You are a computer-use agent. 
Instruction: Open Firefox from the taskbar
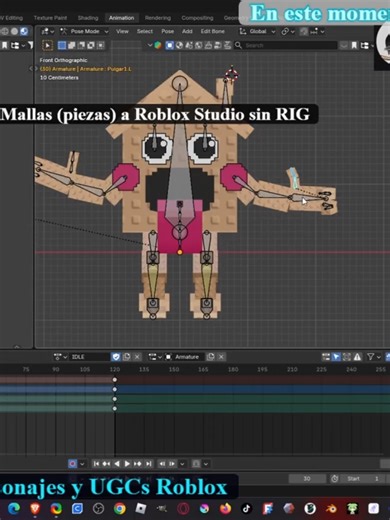[x=225, y=509]
